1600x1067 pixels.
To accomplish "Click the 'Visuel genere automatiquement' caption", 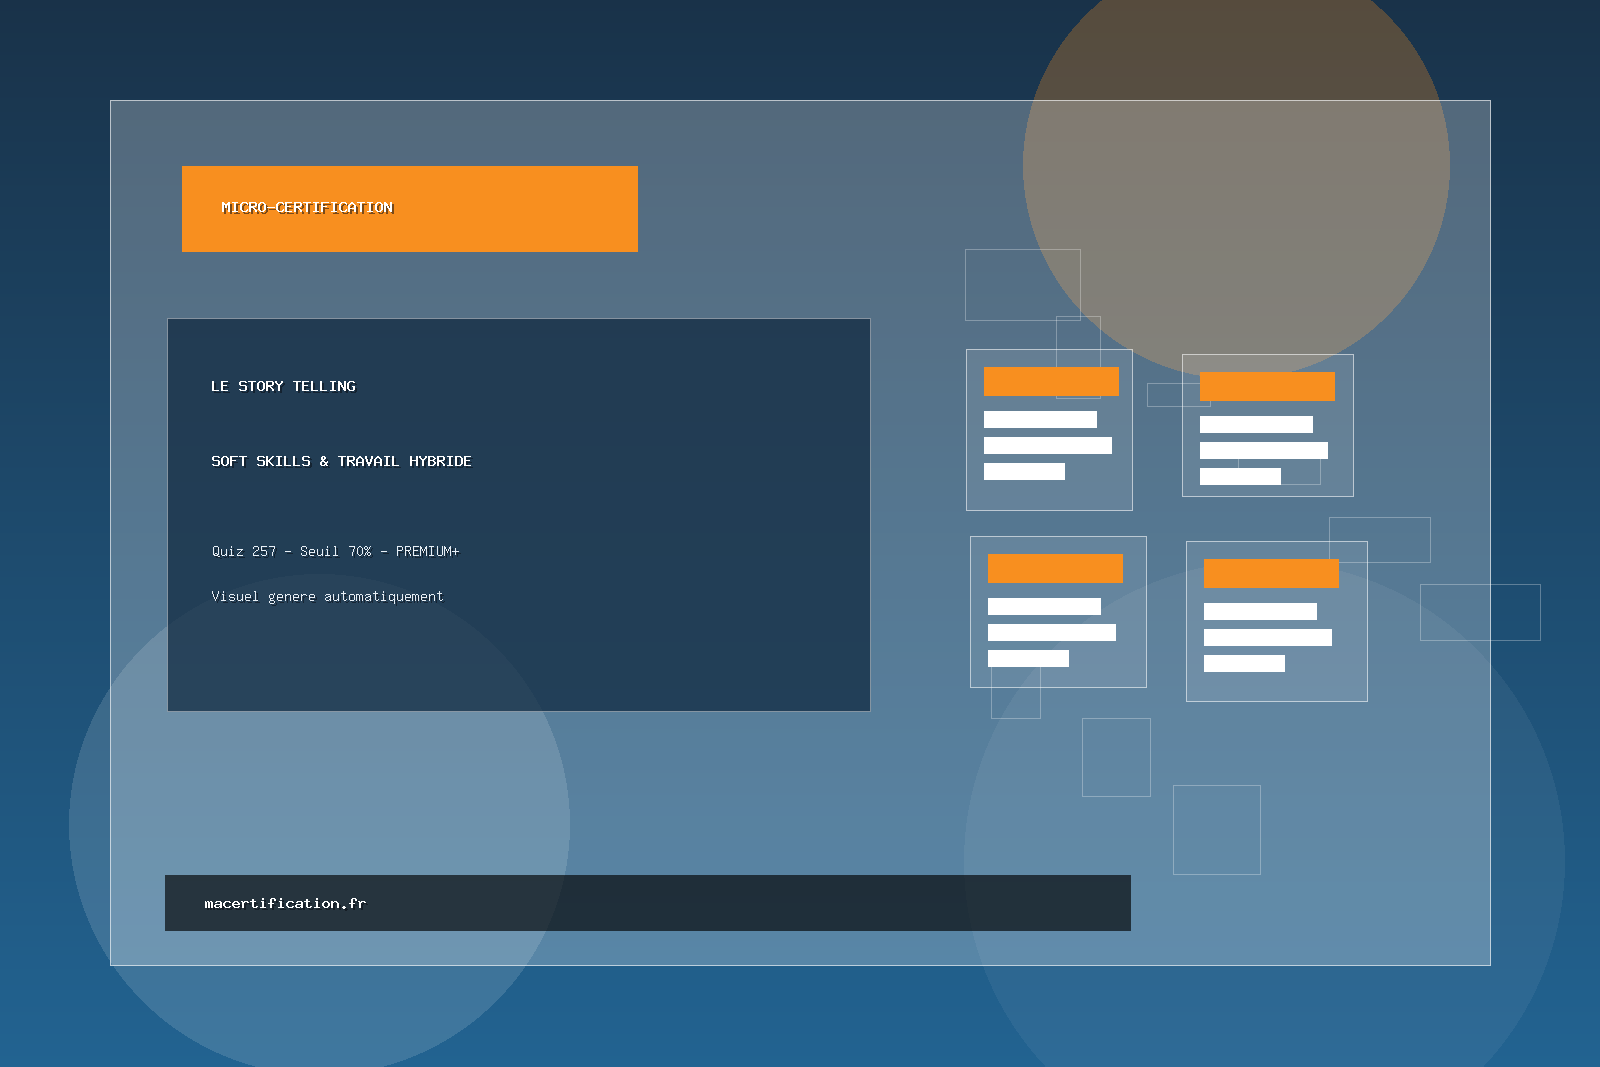I will [327, 596].
